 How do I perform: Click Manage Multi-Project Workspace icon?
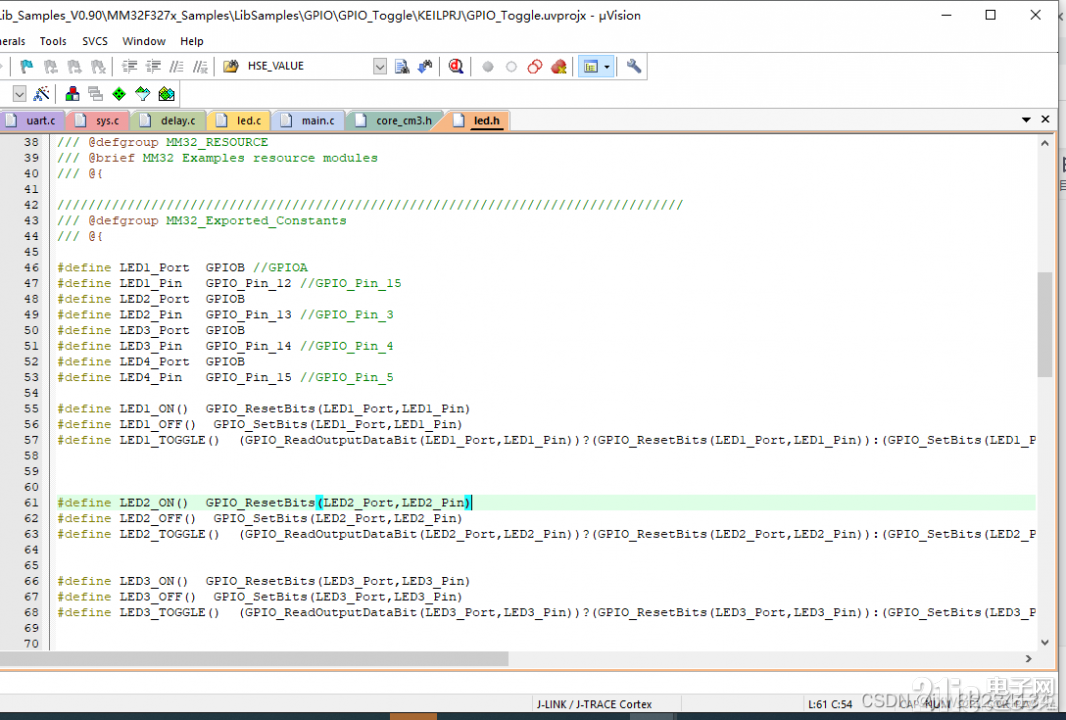coord(95,94)
